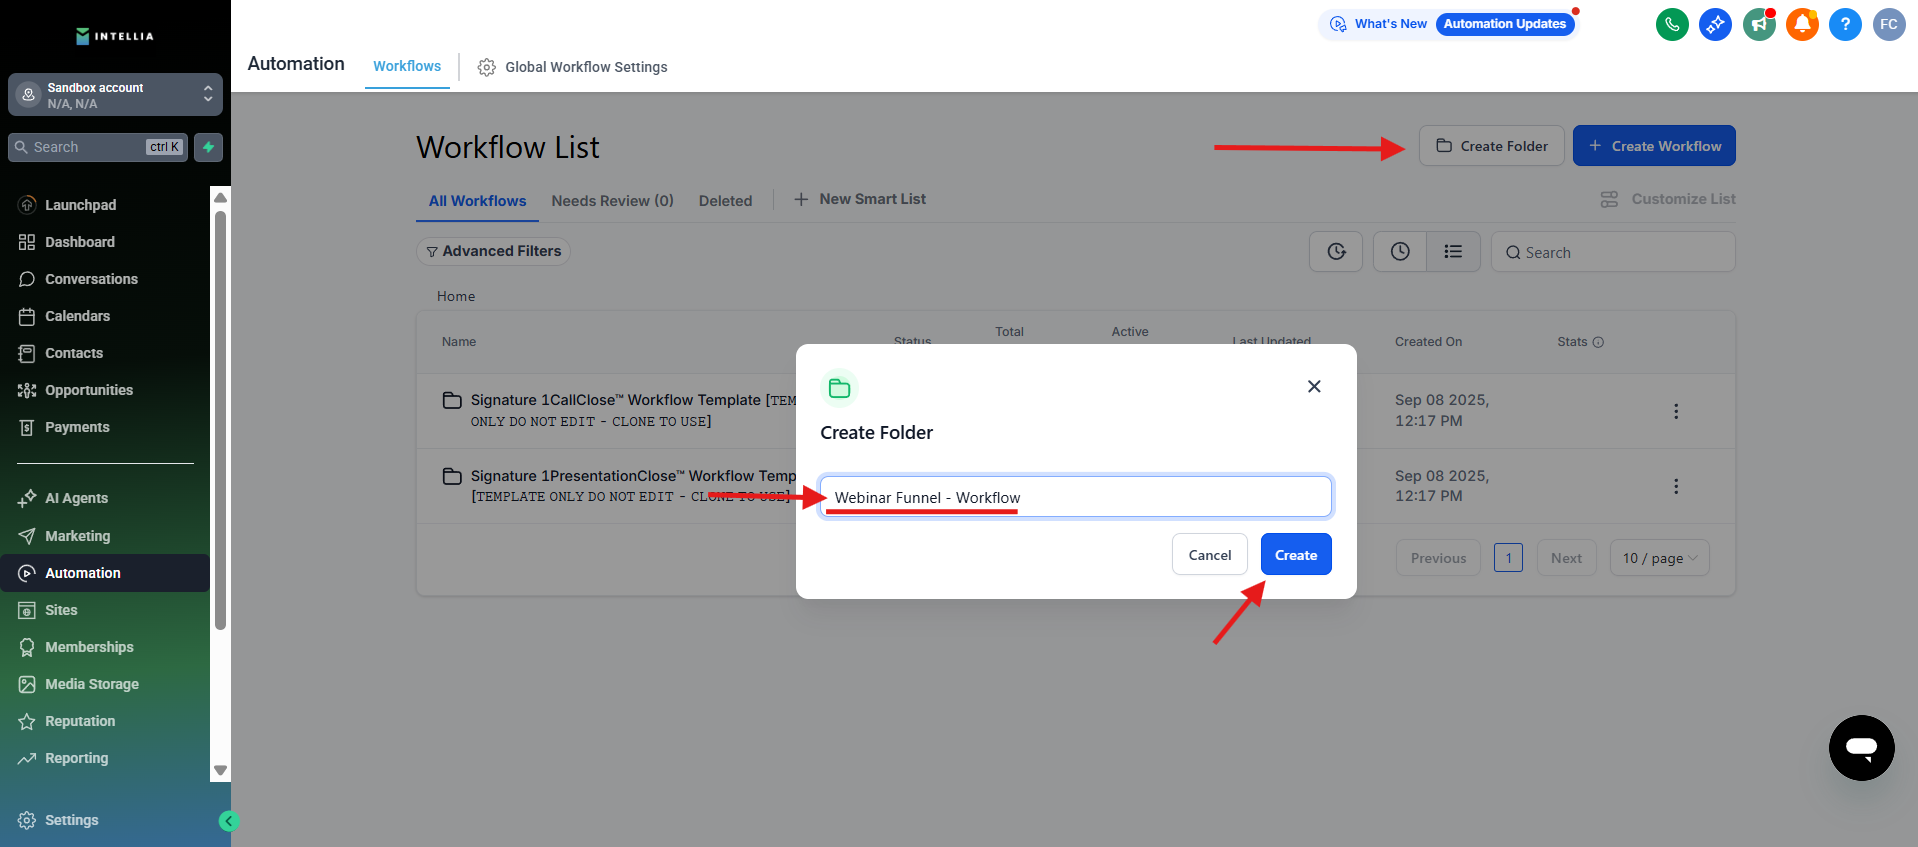This screenshot has height=847, width=1918.
Task: Click the green phone dialer icon
Action: pos(1672,24)
